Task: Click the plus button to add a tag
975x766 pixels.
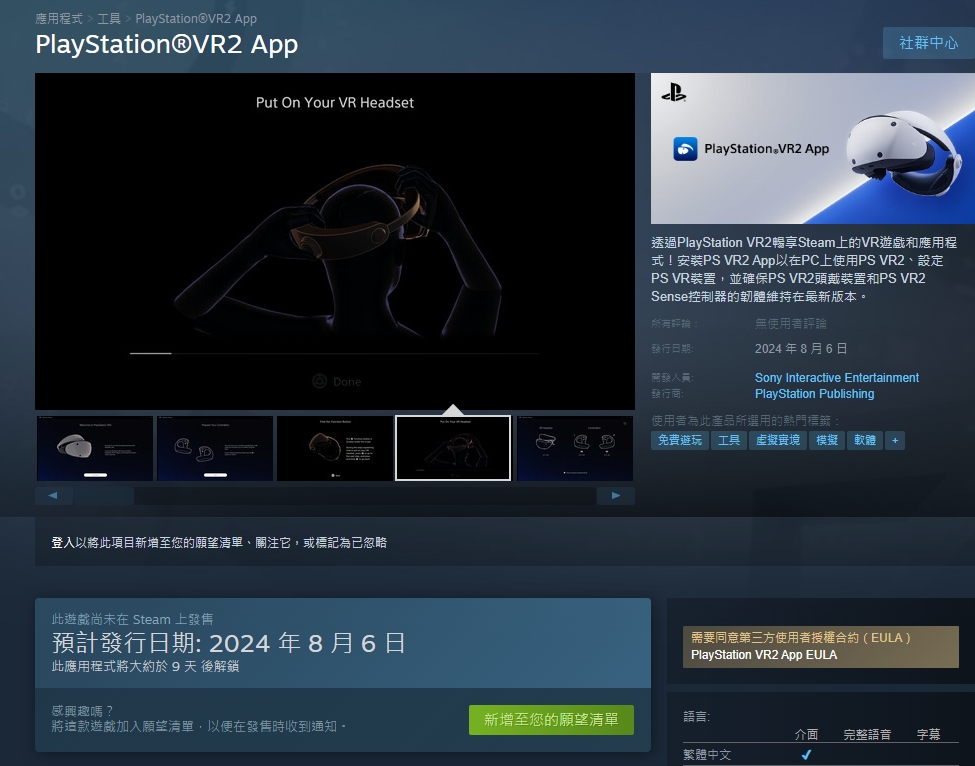Action: [x=895, y=440]
